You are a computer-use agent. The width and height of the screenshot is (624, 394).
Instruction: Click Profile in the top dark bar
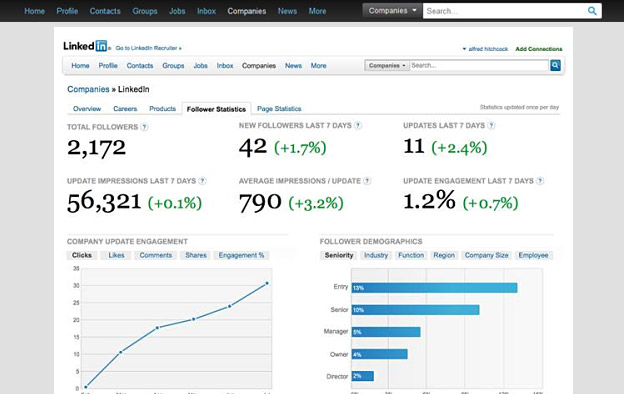click(x=67, y=11)
